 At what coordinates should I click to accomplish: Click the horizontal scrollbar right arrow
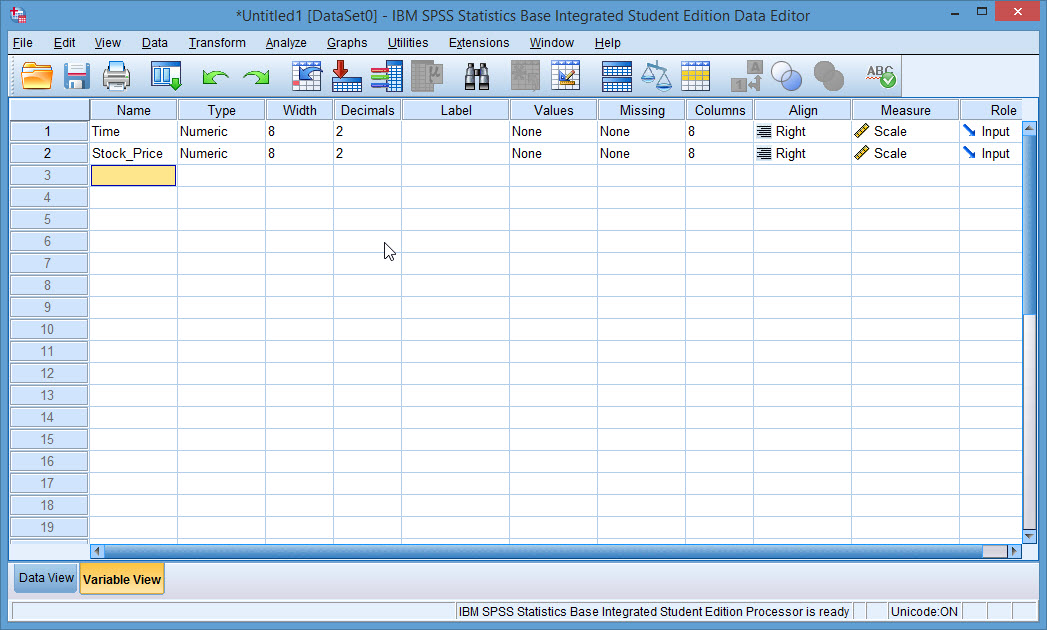1014,551
